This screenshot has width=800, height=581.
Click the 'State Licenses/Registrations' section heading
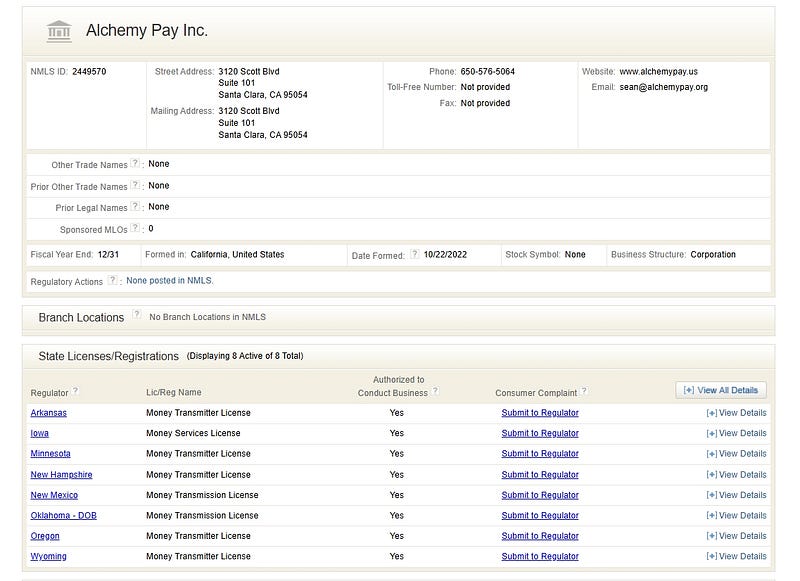109,356
